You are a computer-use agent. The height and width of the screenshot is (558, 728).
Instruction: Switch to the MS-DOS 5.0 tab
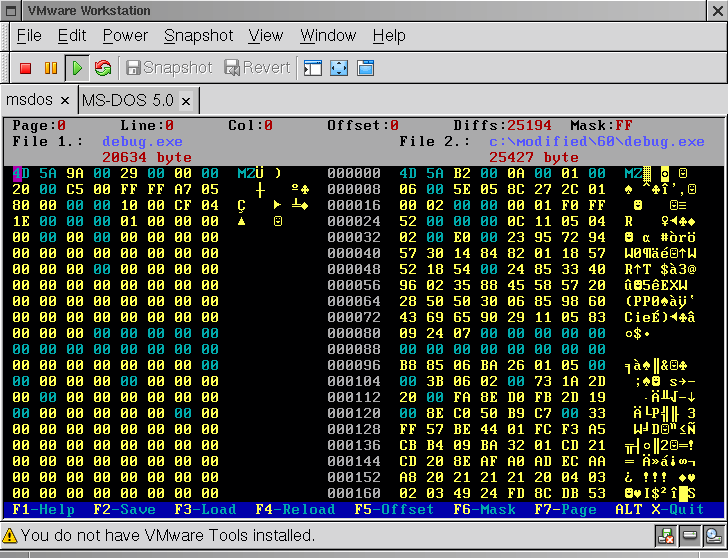coord(127,100)
